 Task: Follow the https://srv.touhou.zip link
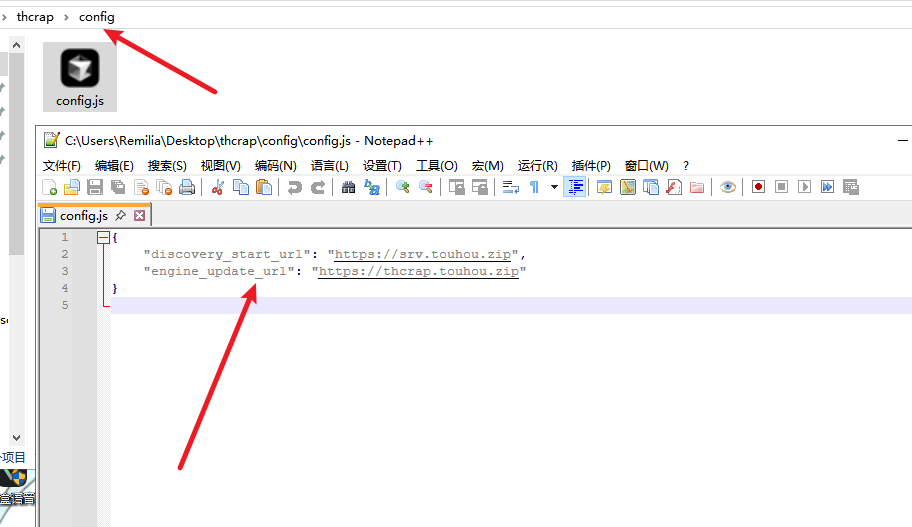tap(423, 254)
